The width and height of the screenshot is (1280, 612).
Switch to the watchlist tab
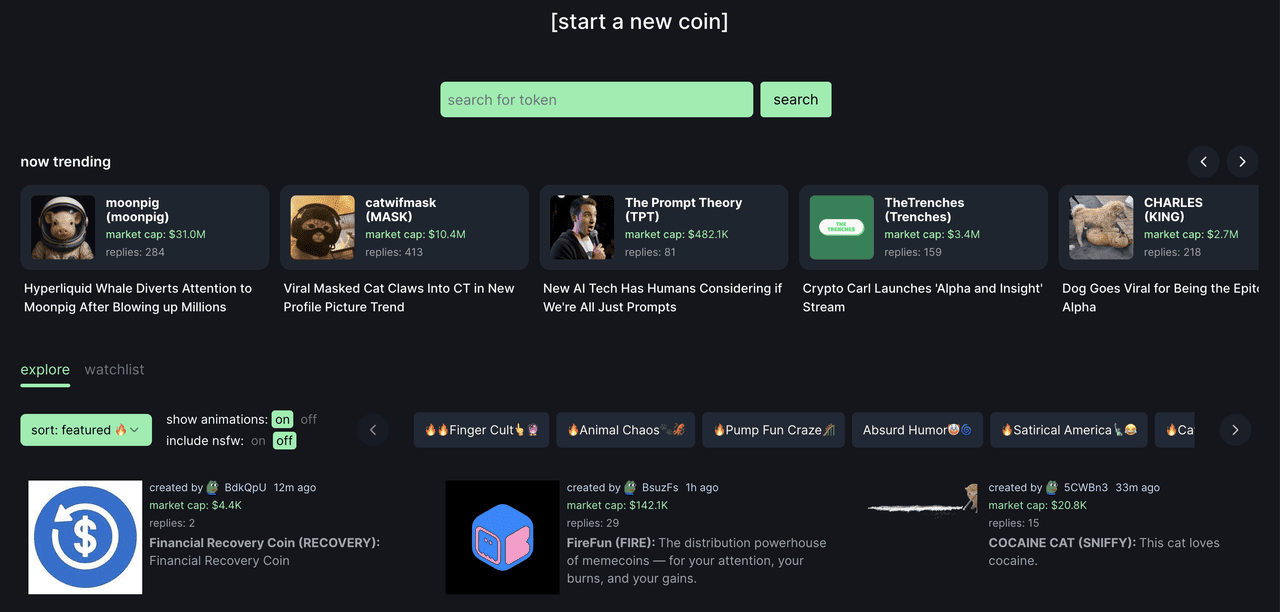click(x=114, y=369)
